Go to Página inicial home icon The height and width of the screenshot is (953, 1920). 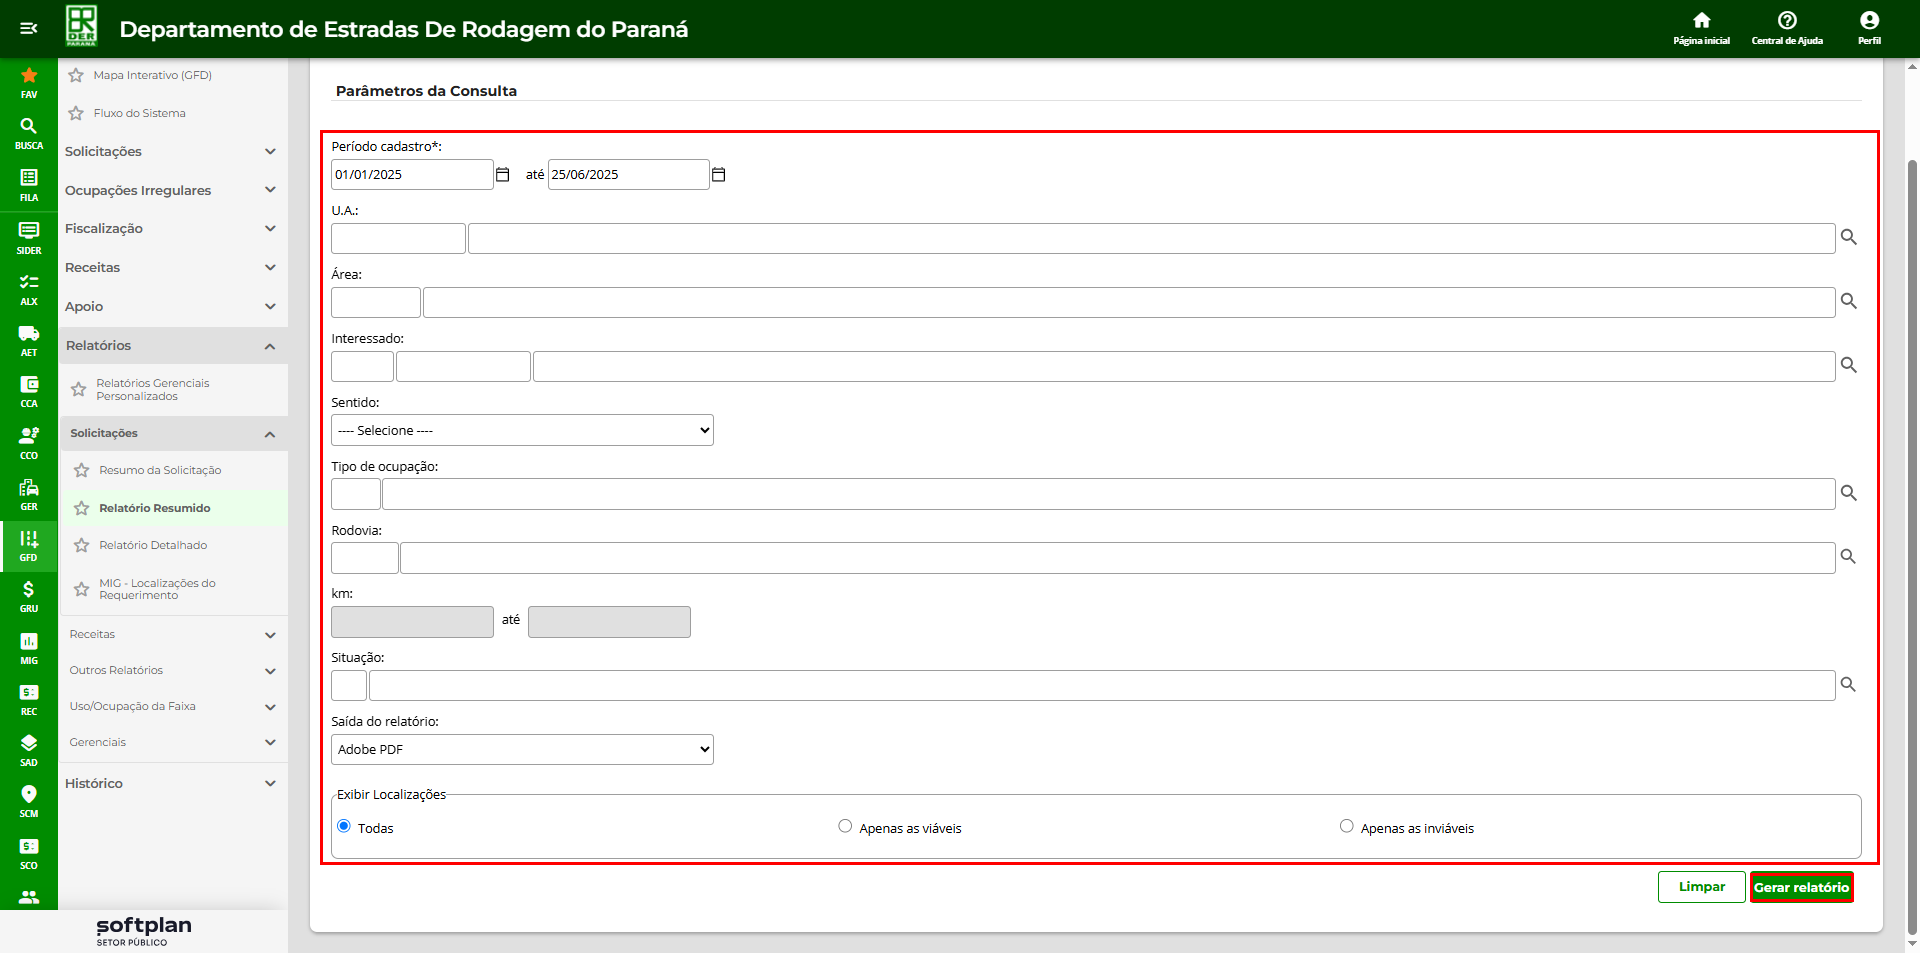tap(1701, 27)
